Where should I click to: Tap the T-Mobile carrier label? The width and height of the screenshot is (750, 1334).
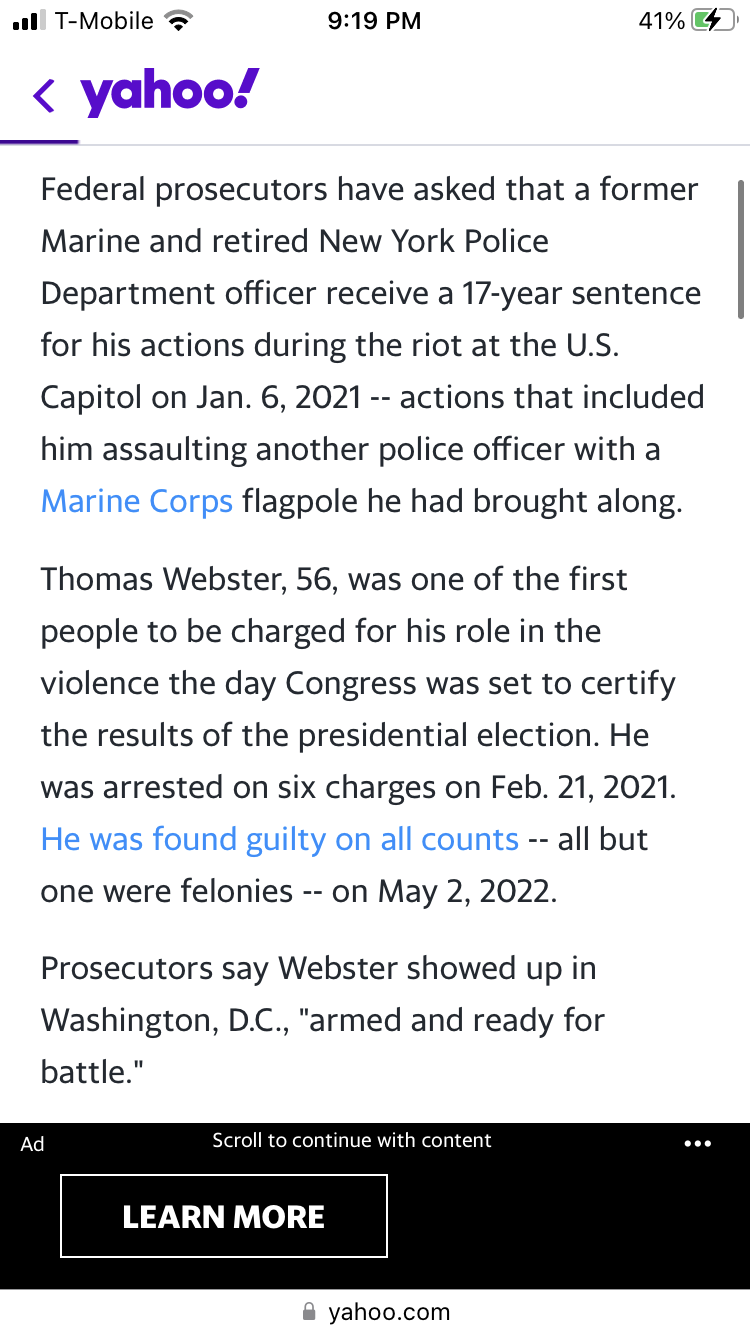pos(103,21)
